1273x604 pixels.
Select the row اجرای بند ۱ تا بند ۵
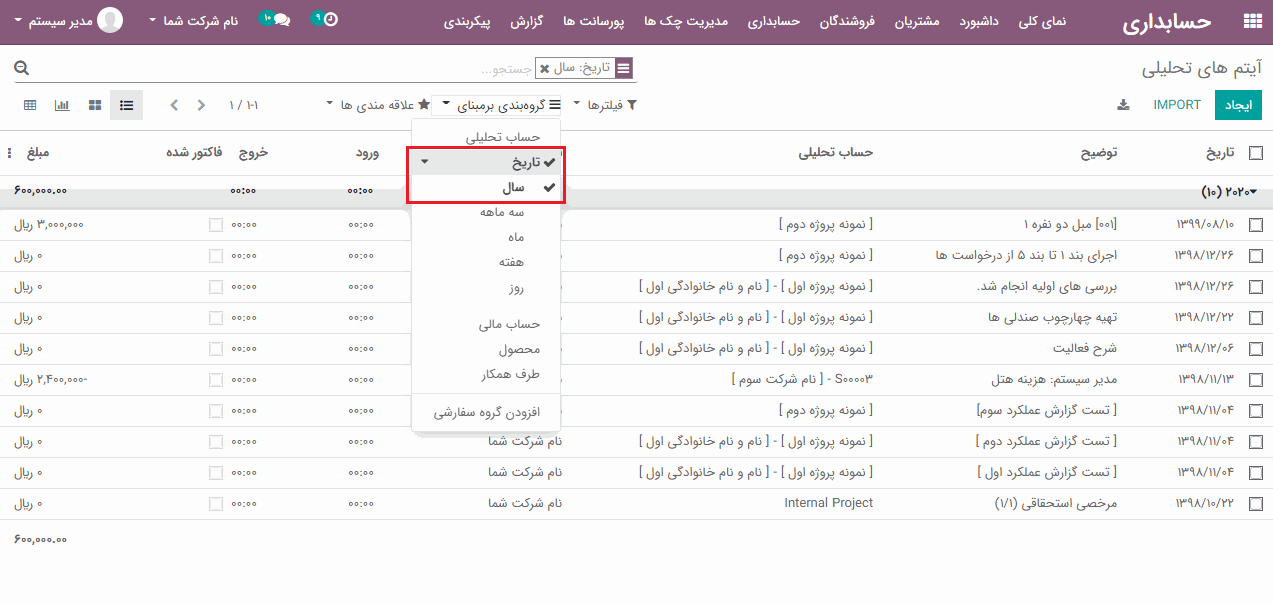coord(1256,256)
